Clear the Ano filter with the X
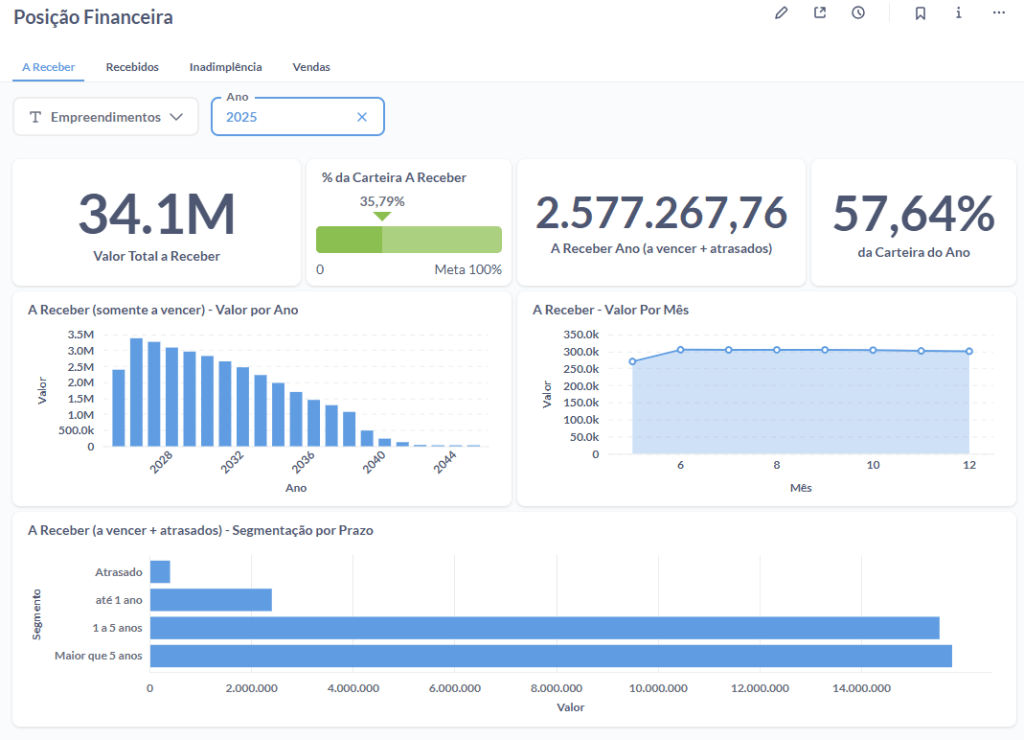Image resolution: width=1024 pixels, height=740 pixels. 362,117
